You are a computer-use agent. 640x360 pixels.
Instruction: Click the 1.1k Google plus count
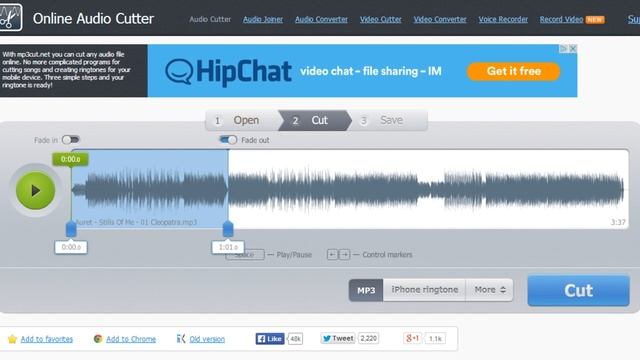point(435,338)
